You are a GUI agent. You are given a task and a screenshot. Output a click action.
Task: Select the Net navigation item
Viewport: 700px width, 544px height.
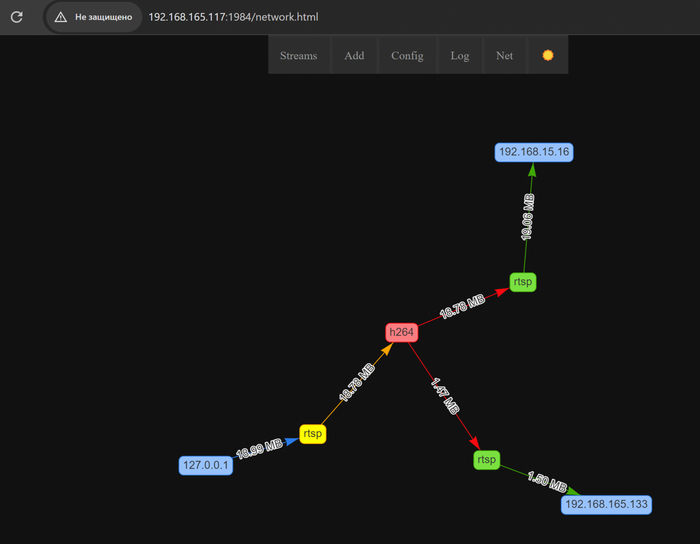pos(504,55)
